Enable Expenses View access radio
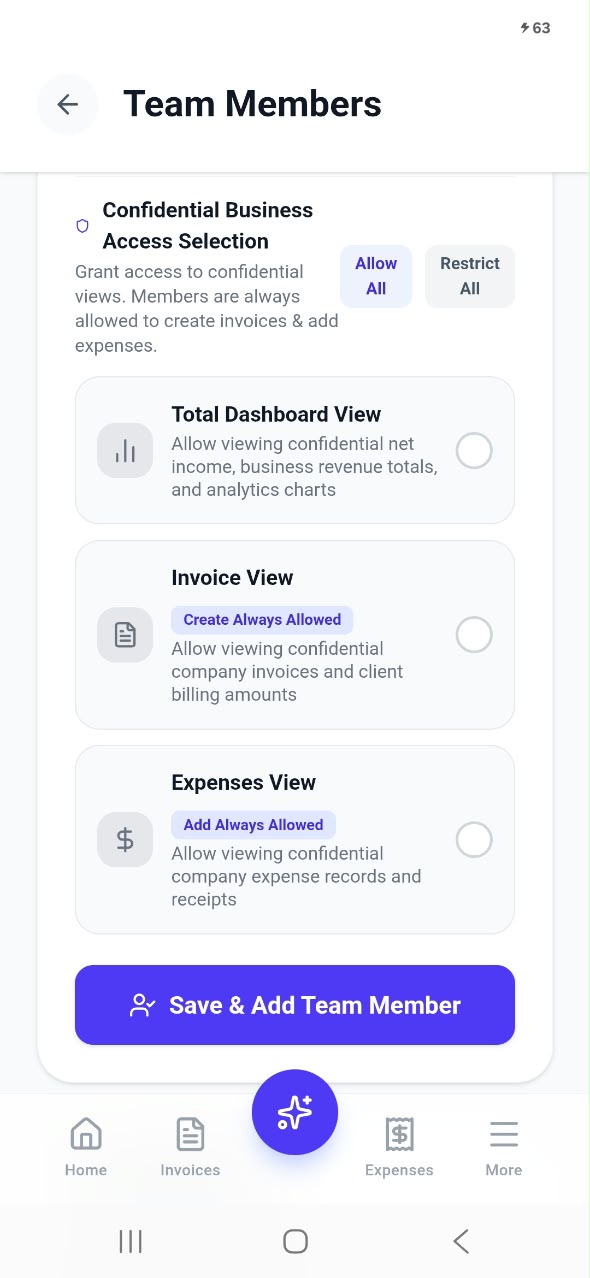The width and height of the screenshot is (590, 1278). pyautogui.click(x=474, y=840)
